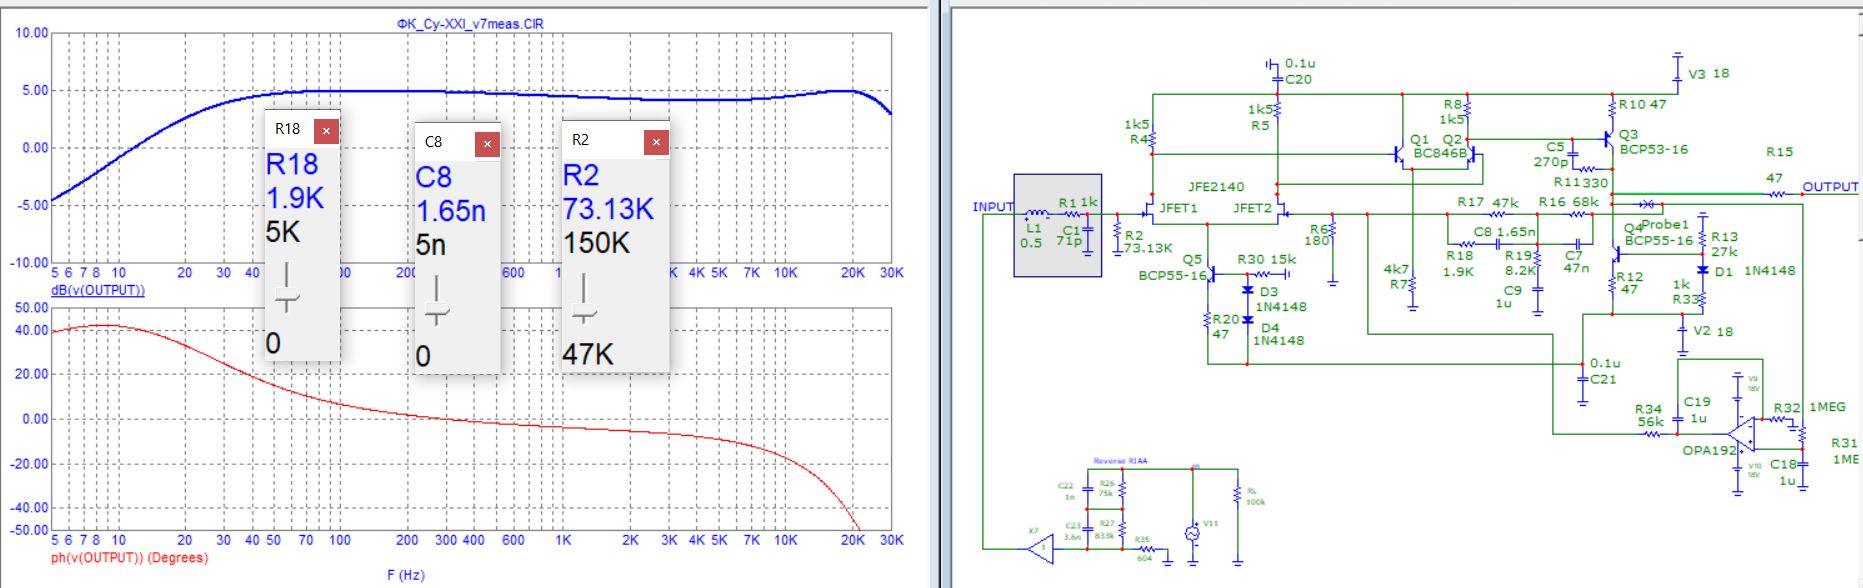Click the R11 330 resistor label

pyautogui.click(x=1581, y=183)
